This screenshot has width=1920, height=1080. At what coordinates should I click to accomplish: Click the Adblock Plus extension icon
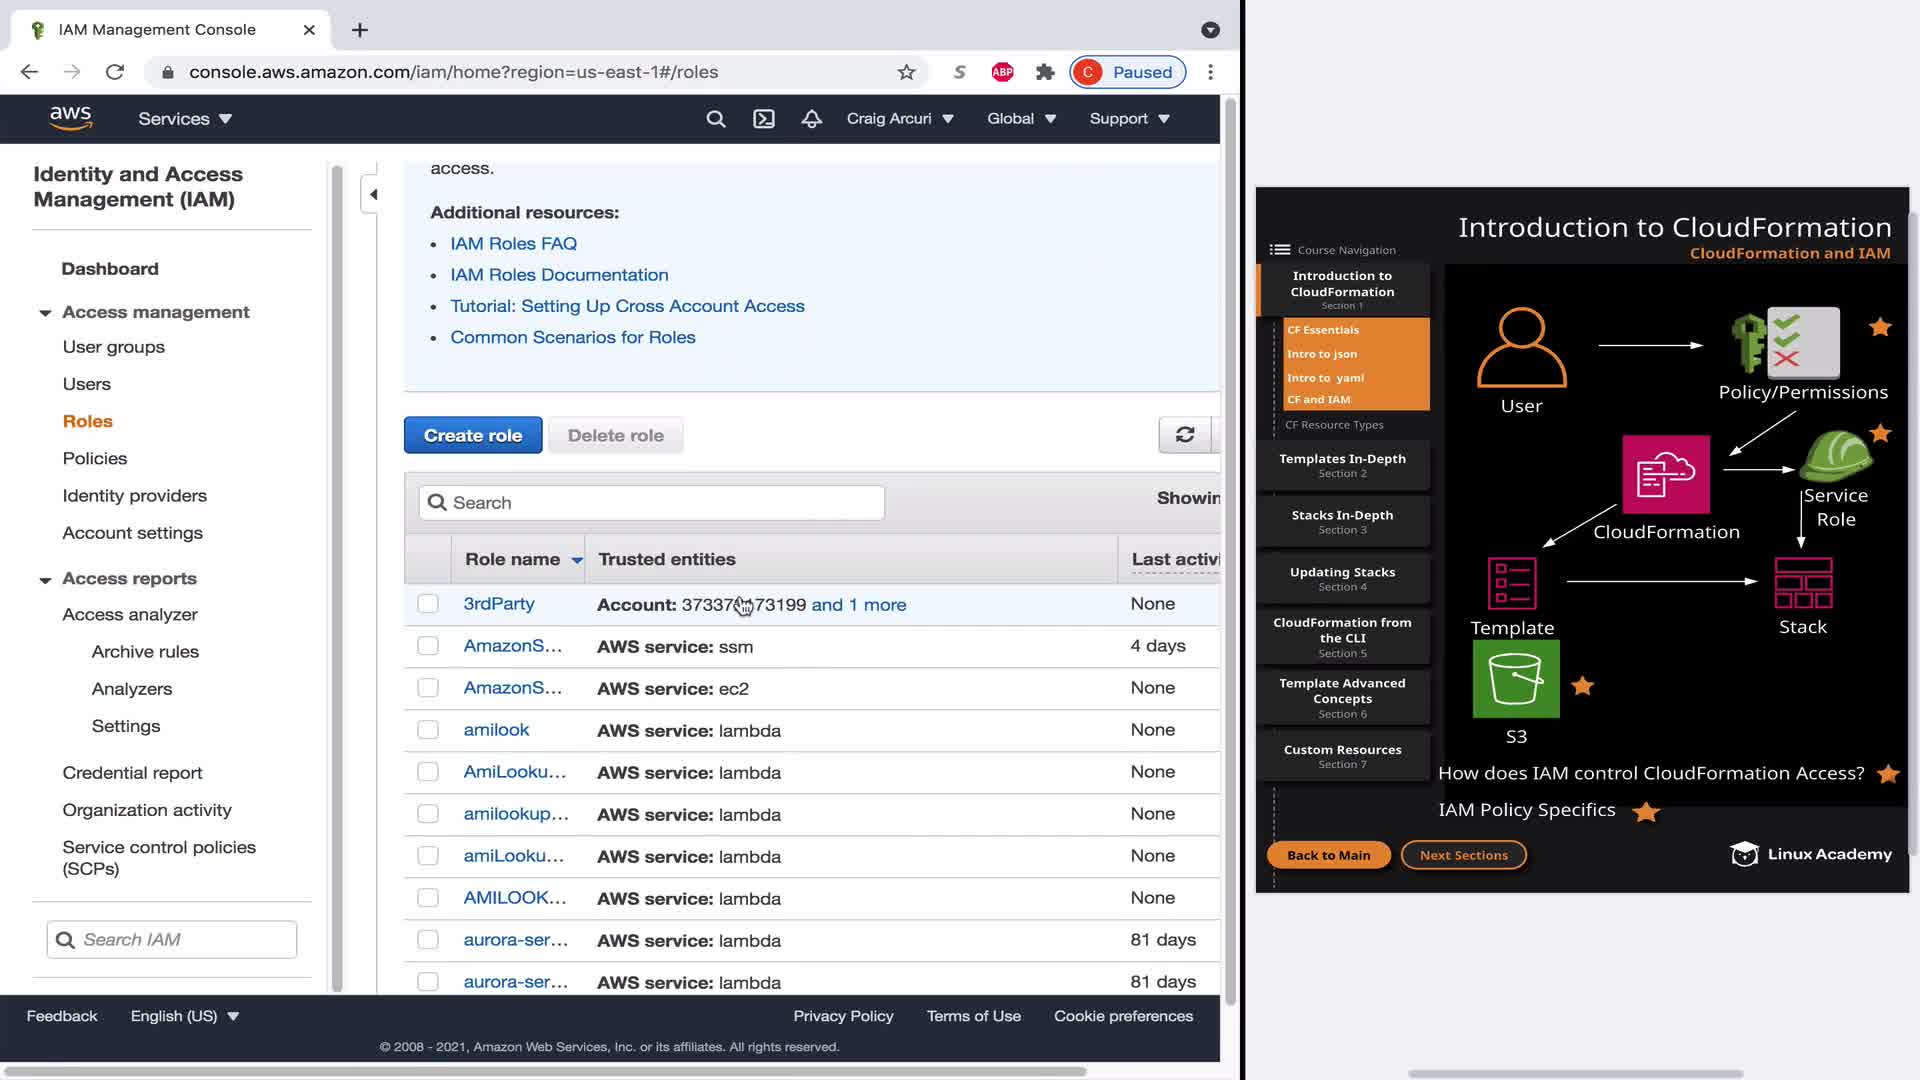coord(1002,72)
